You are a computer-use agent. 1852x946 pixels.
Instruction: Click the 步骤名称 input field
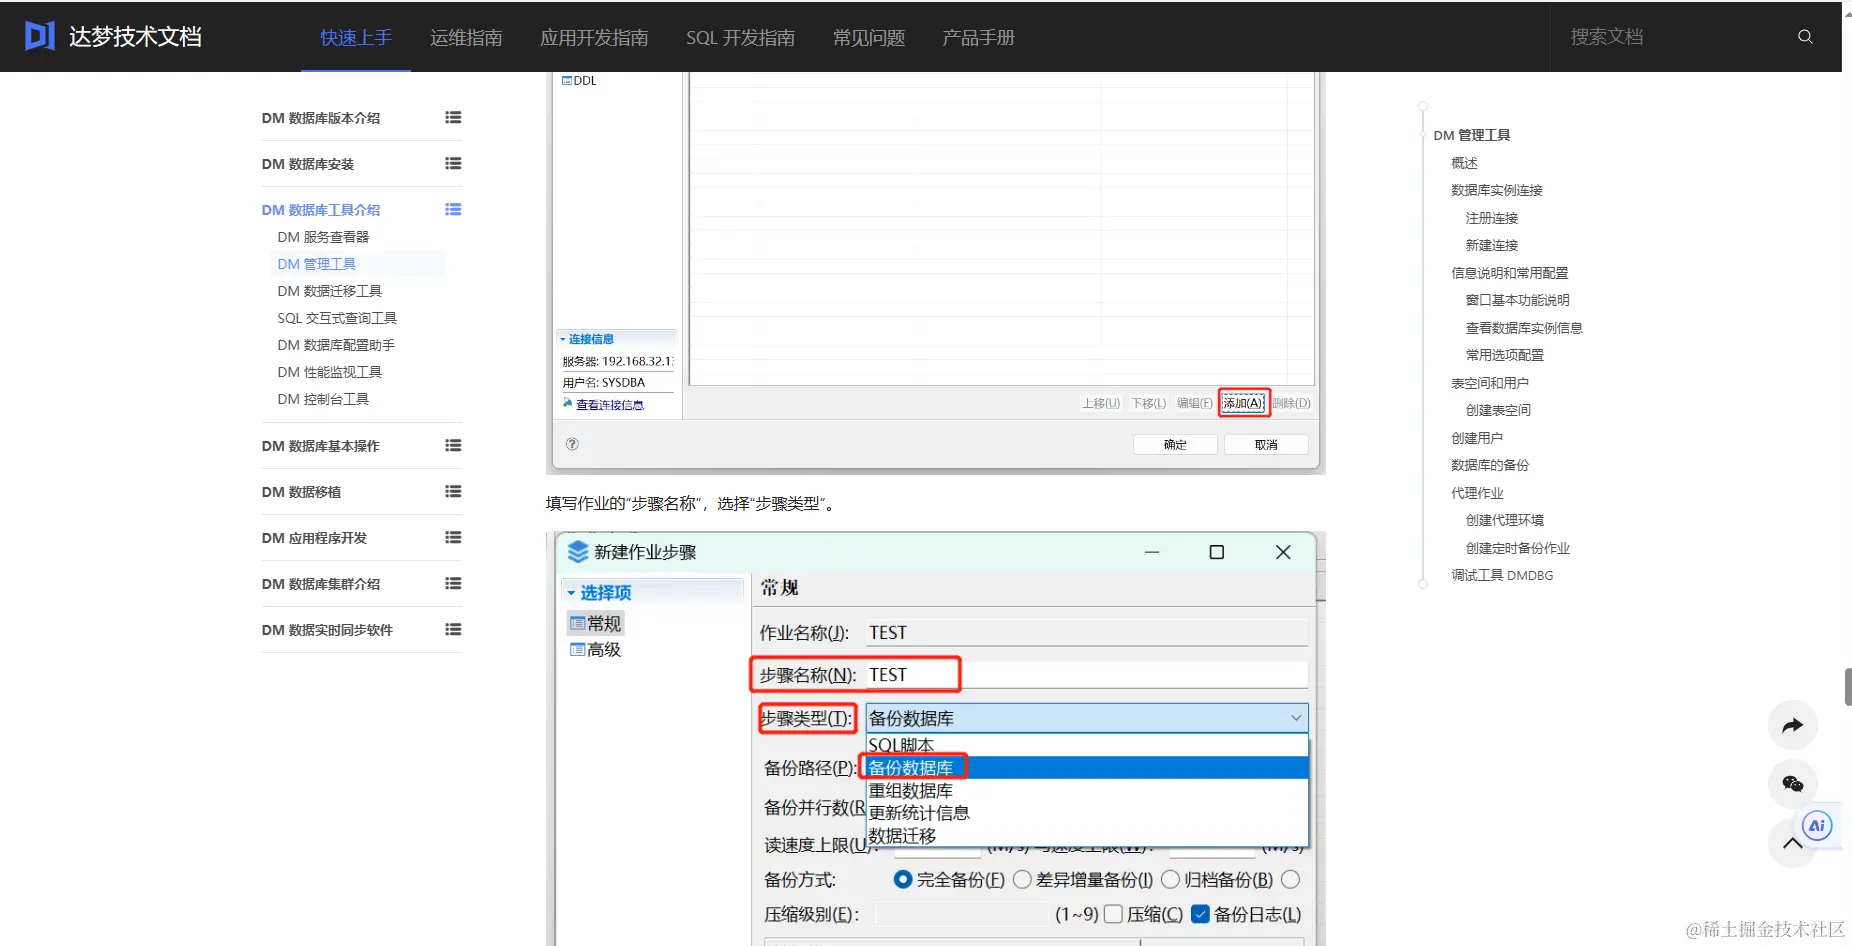pyautogui.click(x=1087, y=675)
